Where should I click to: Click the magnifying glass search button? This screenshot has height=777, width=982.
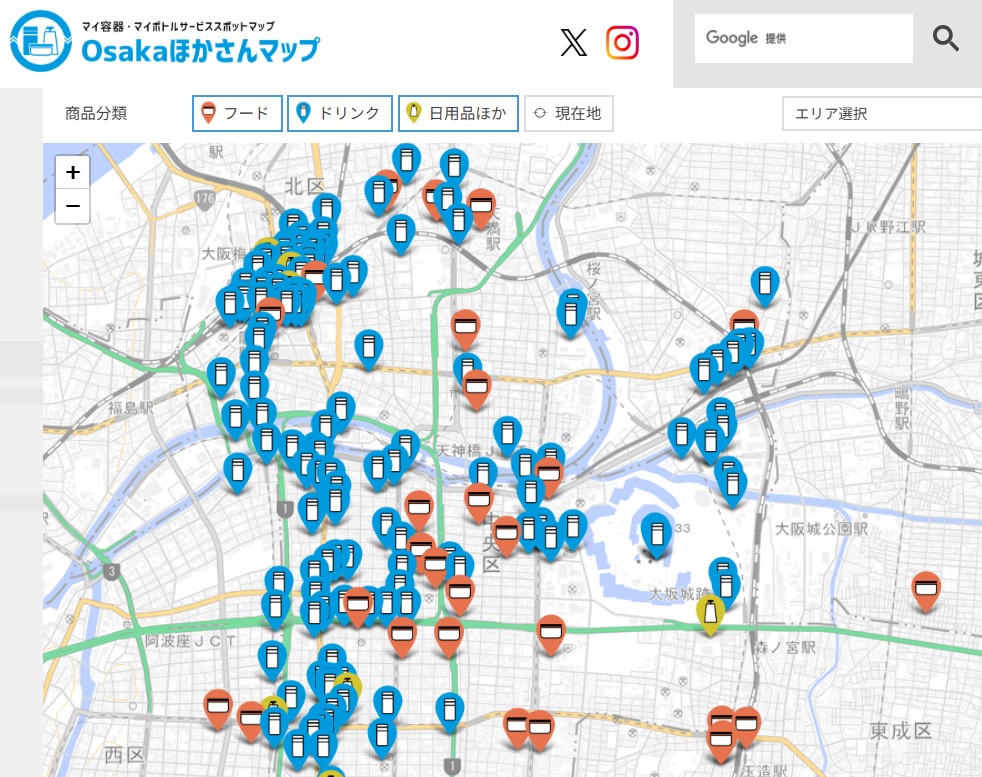(945, 39)
